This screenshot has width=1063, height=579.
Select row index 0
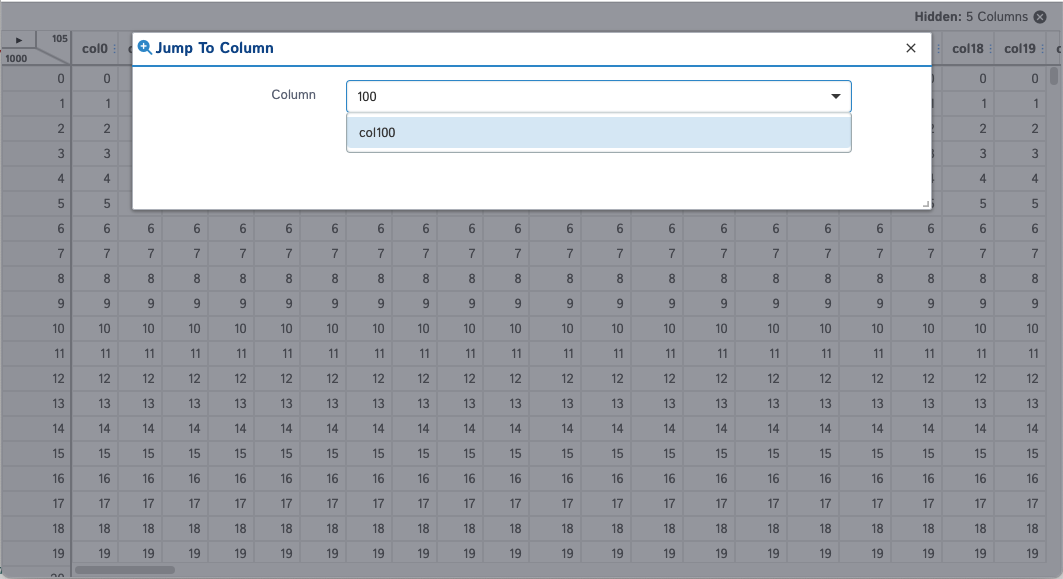[x=37, y=79]
